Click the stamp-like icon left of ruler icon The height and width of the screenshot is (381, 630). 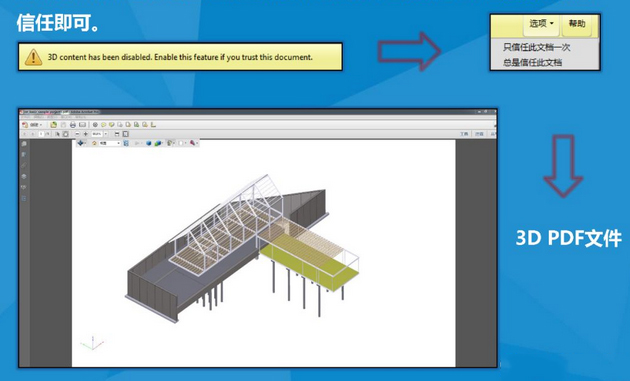point(145,125)
